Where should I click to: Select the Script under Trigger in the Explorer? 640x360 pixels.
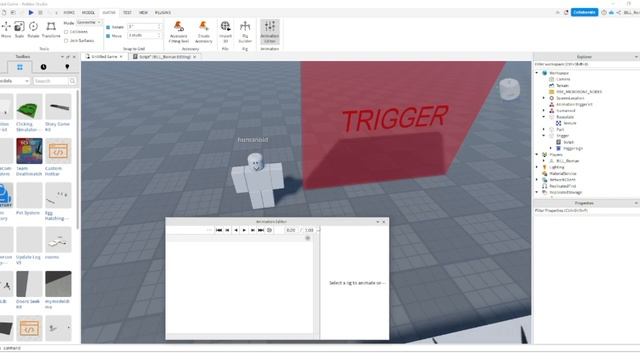568,142
